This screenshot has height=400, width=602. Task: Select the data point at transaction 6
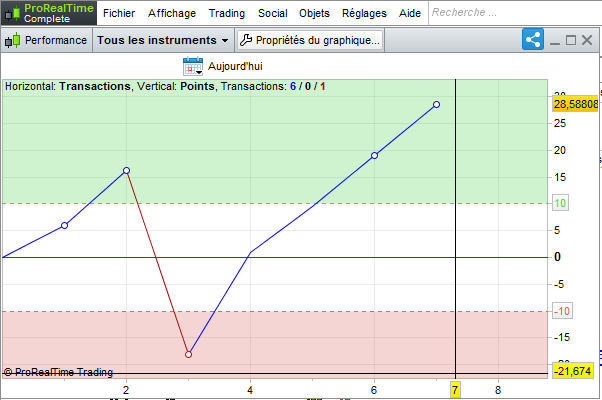click(x=374, y=155)
